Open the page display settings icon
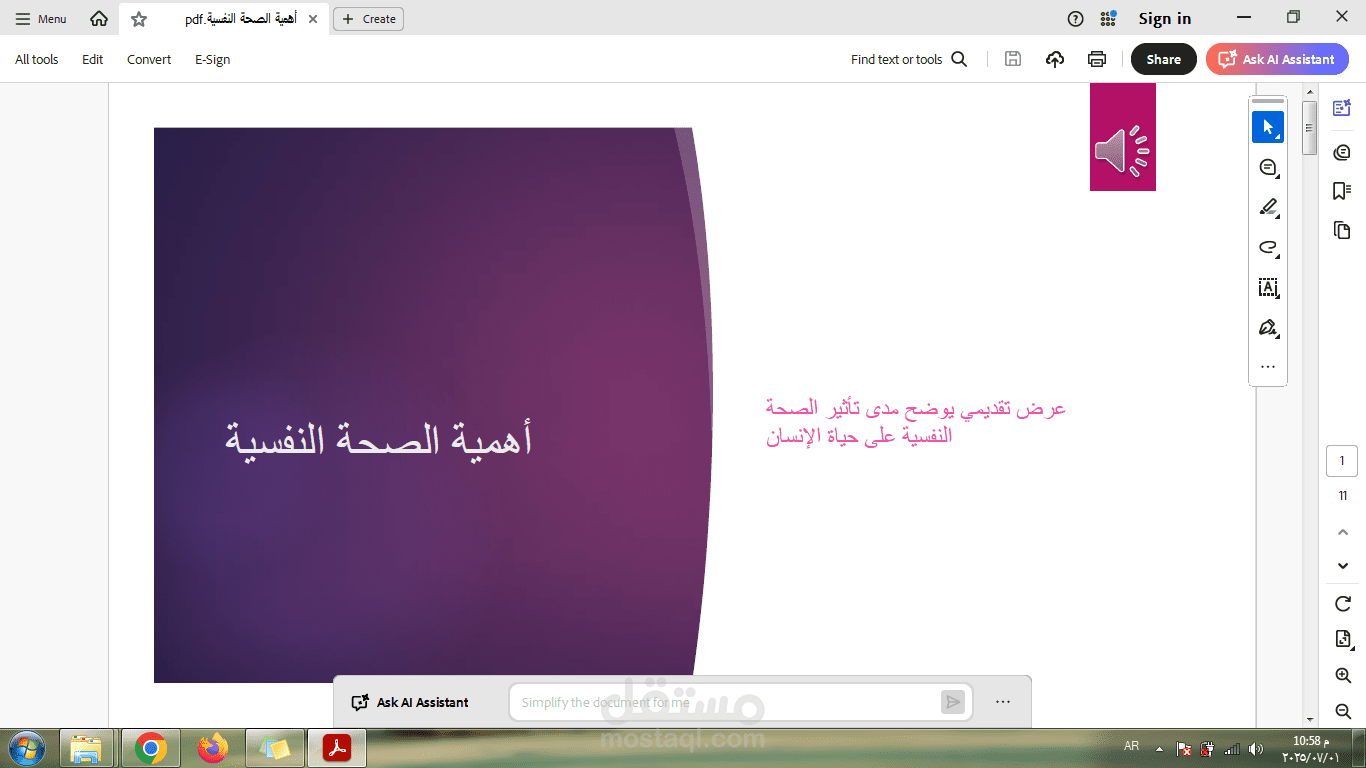The height and width of the screenshot is (768, 1366). coord(1343,640)
